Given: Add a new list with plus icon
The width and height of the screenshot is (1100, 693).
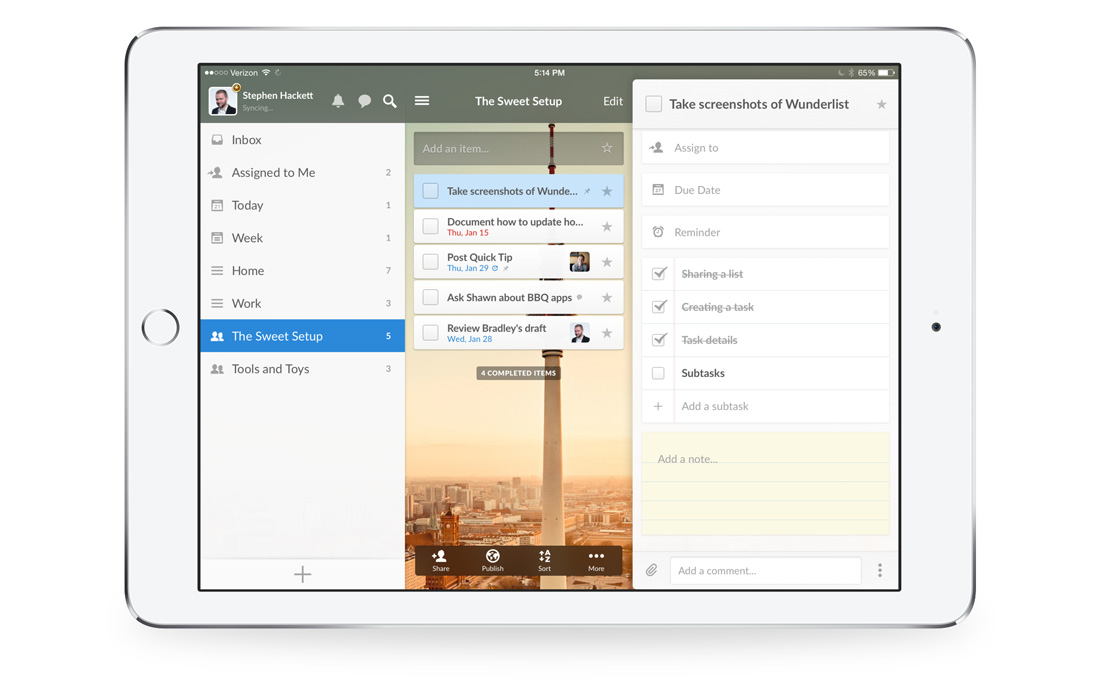Looking at the screenshot, I should click(302, 574).
